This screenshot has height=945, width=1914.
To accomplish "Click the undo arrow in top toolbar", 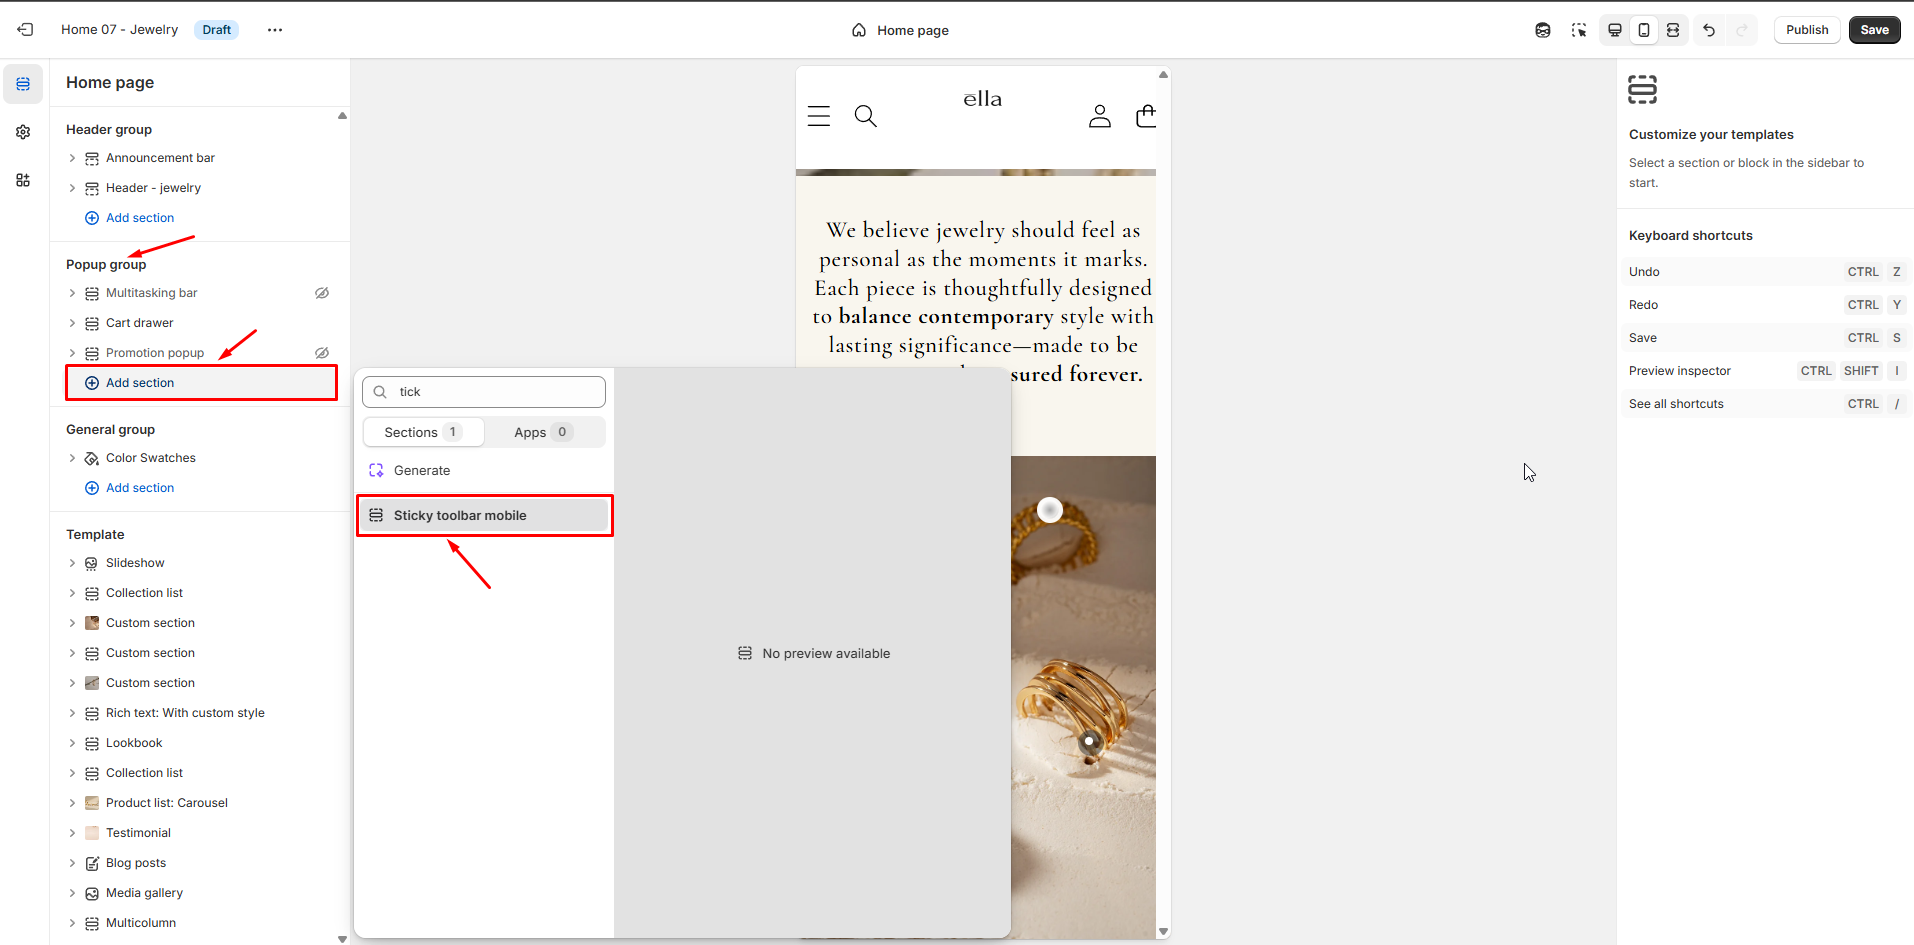I will pyautogui.click(x=1709, y=30).
